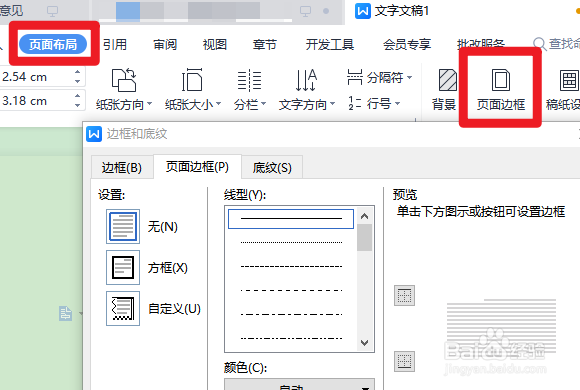Click the WPS logo in dialog title

click(x=94, y=134)
